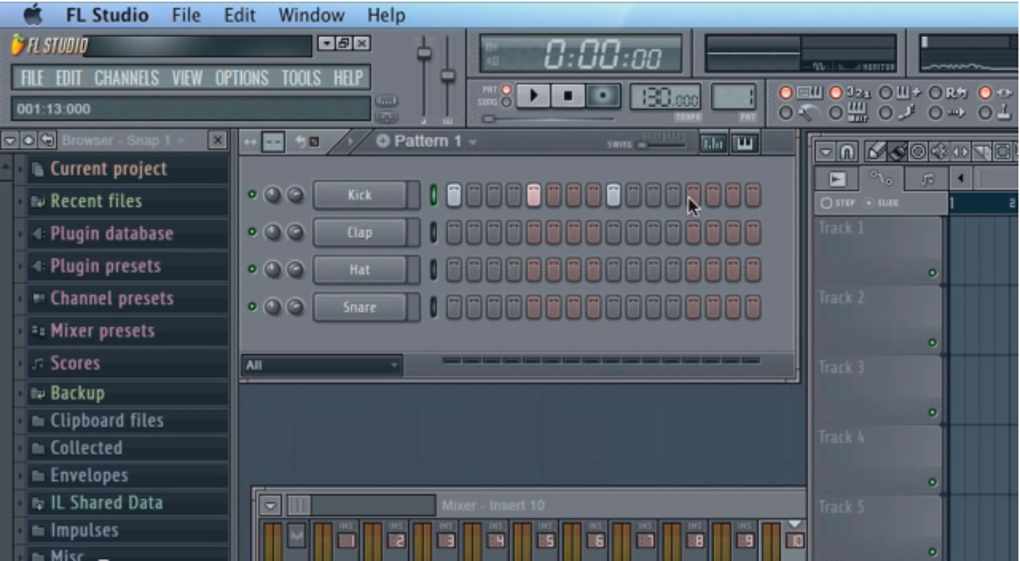Click the FL Studio fruit logo
This screenshot has width=1020, height=561.
(18, 44)
